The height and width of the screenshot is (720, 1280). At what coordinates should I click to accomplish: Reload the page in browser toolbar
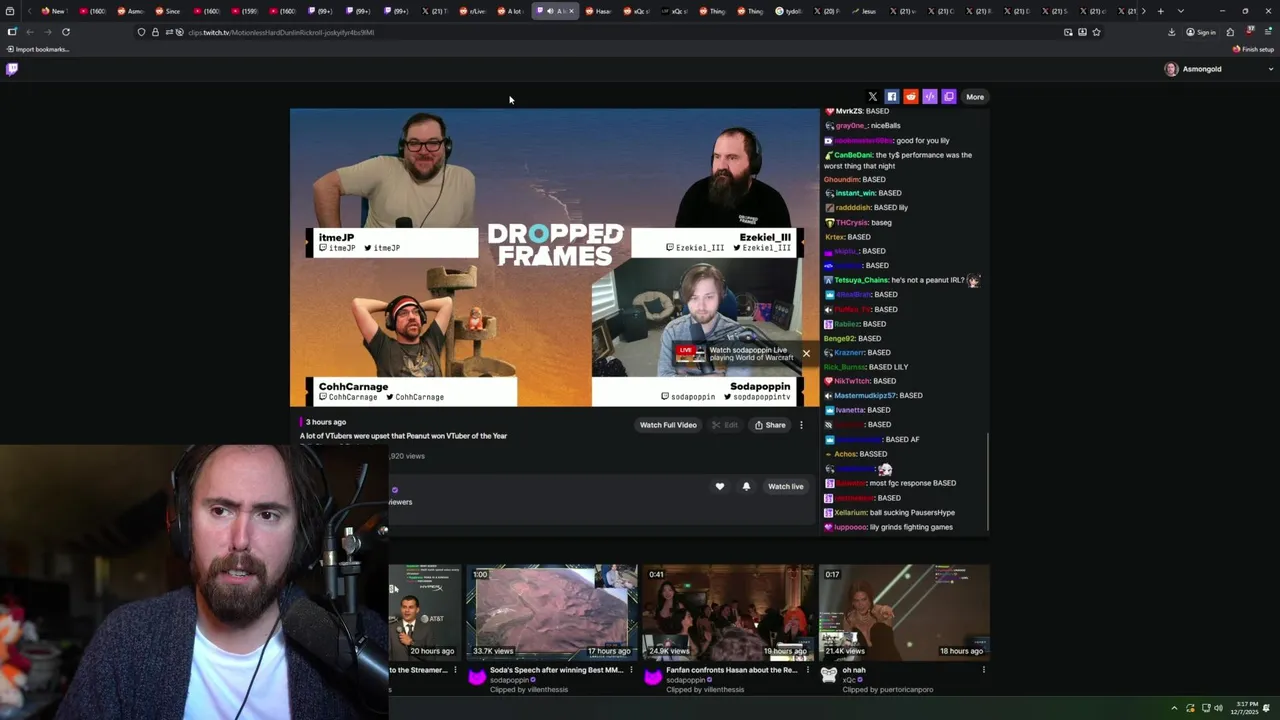(66, 32)
